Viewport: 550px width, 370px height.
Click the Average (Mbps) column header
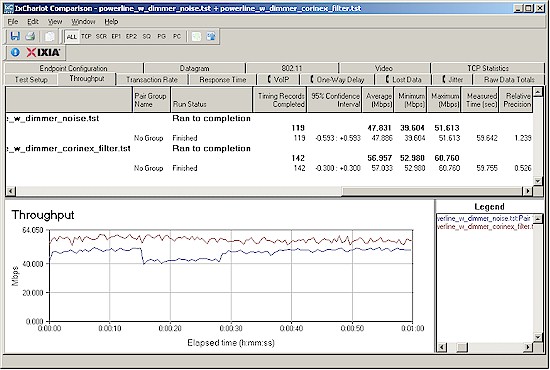[378, 100]
